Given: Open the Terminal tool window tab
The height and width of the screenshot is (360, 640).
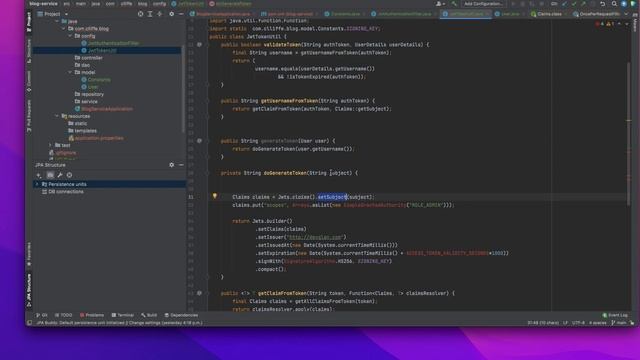Looking at the screenshot, I should point(122,315).
